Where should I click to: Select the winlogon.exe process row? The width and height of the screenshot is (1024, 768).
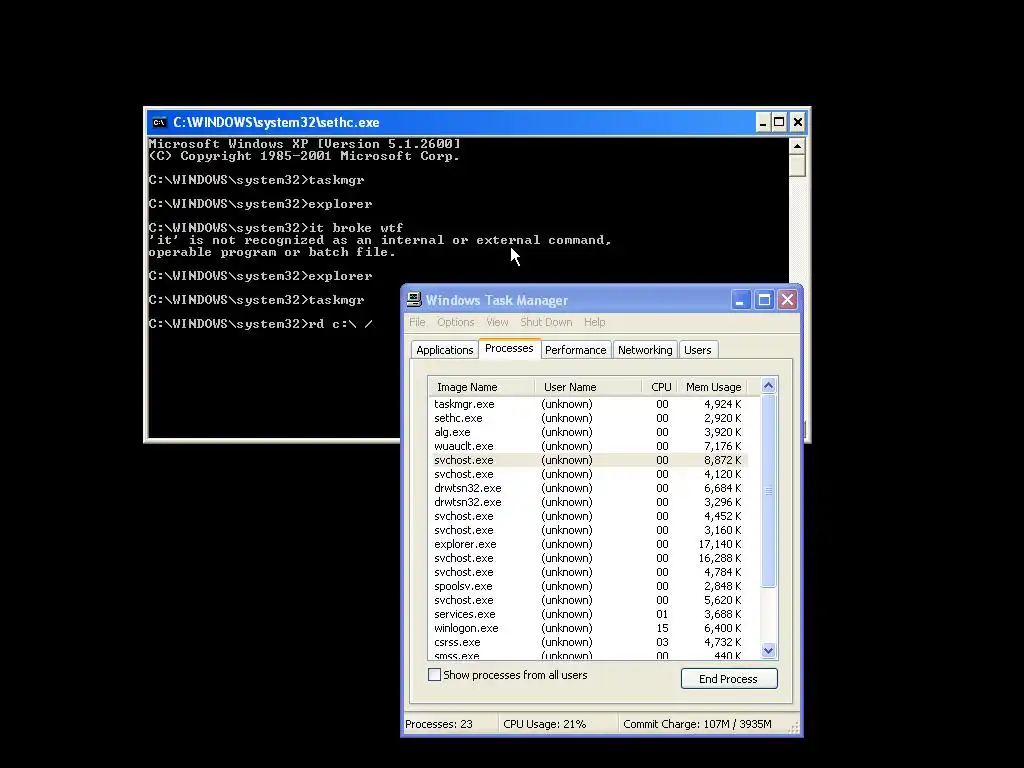pyautogui.click(x=588, y=628)
